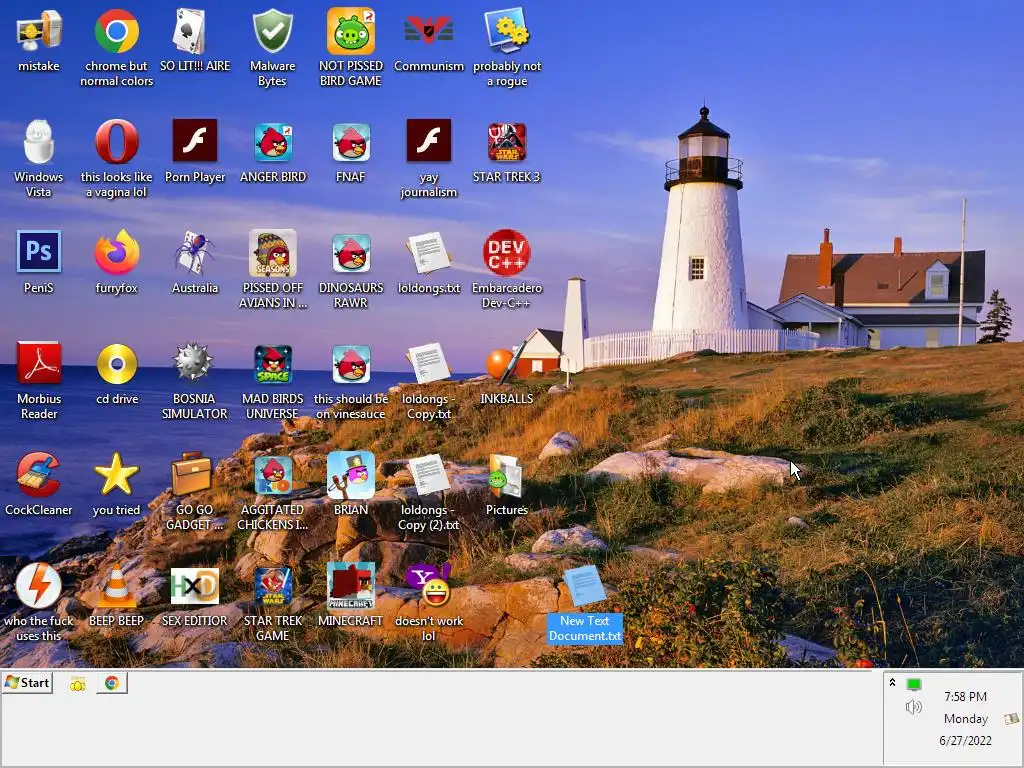1024x768 pixels.
Task: Click the Morbius Reader PDF icon
Action: (39, 363)
